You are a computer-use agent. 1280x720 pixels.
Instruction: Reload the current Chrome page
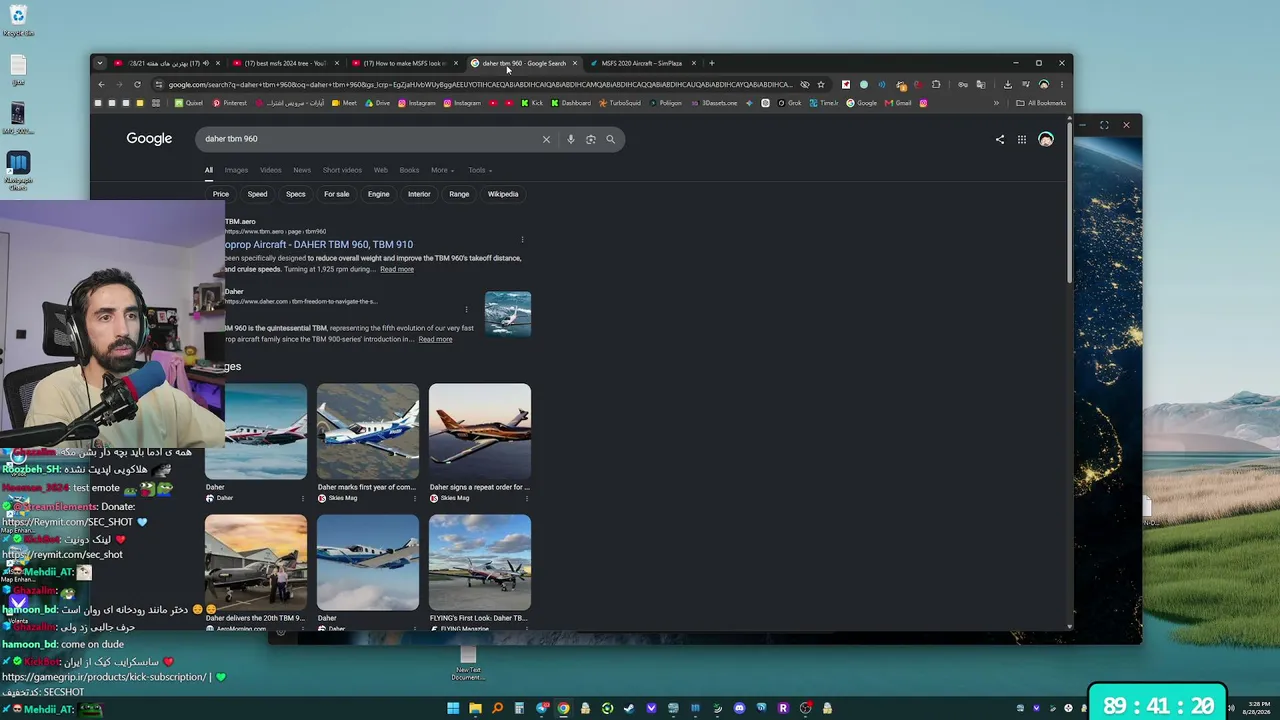coord(137,84)
